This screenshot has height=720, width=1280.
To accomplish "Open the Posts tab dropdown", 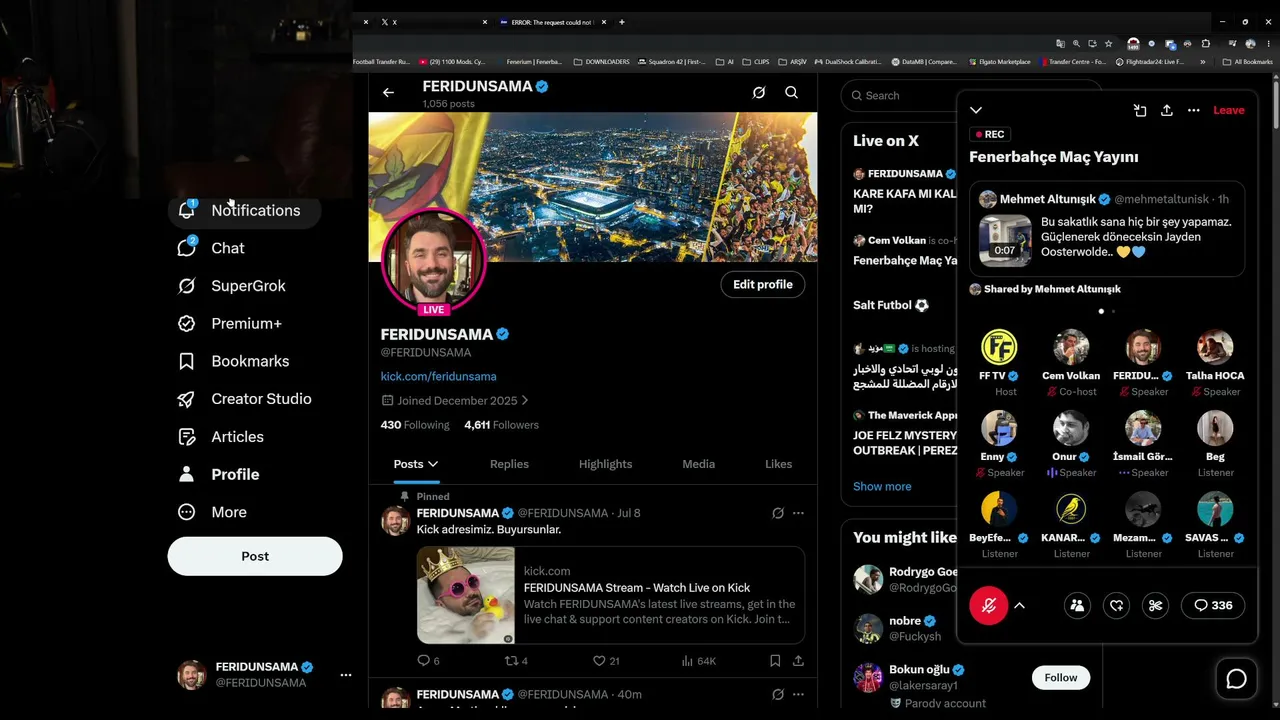I will (416, 464).
